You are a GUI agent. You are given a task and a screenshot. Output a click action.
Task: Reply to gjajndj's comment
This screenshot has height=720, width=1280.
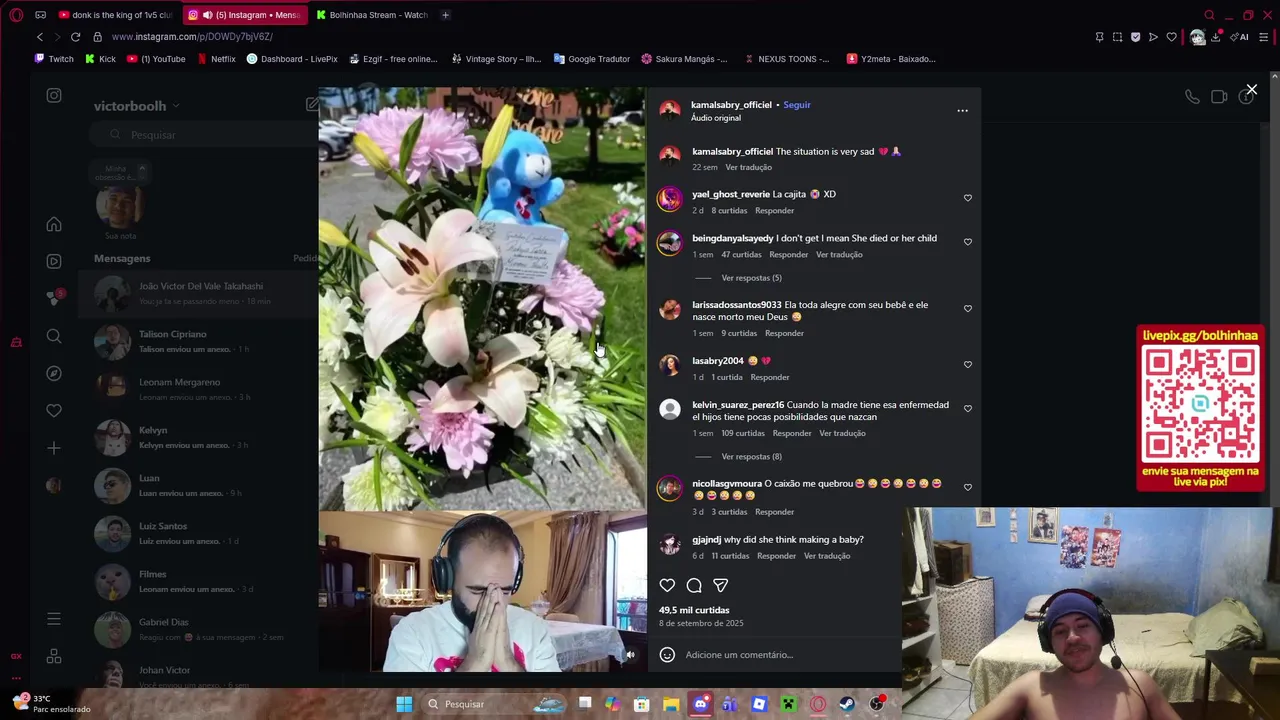[776, 556]
